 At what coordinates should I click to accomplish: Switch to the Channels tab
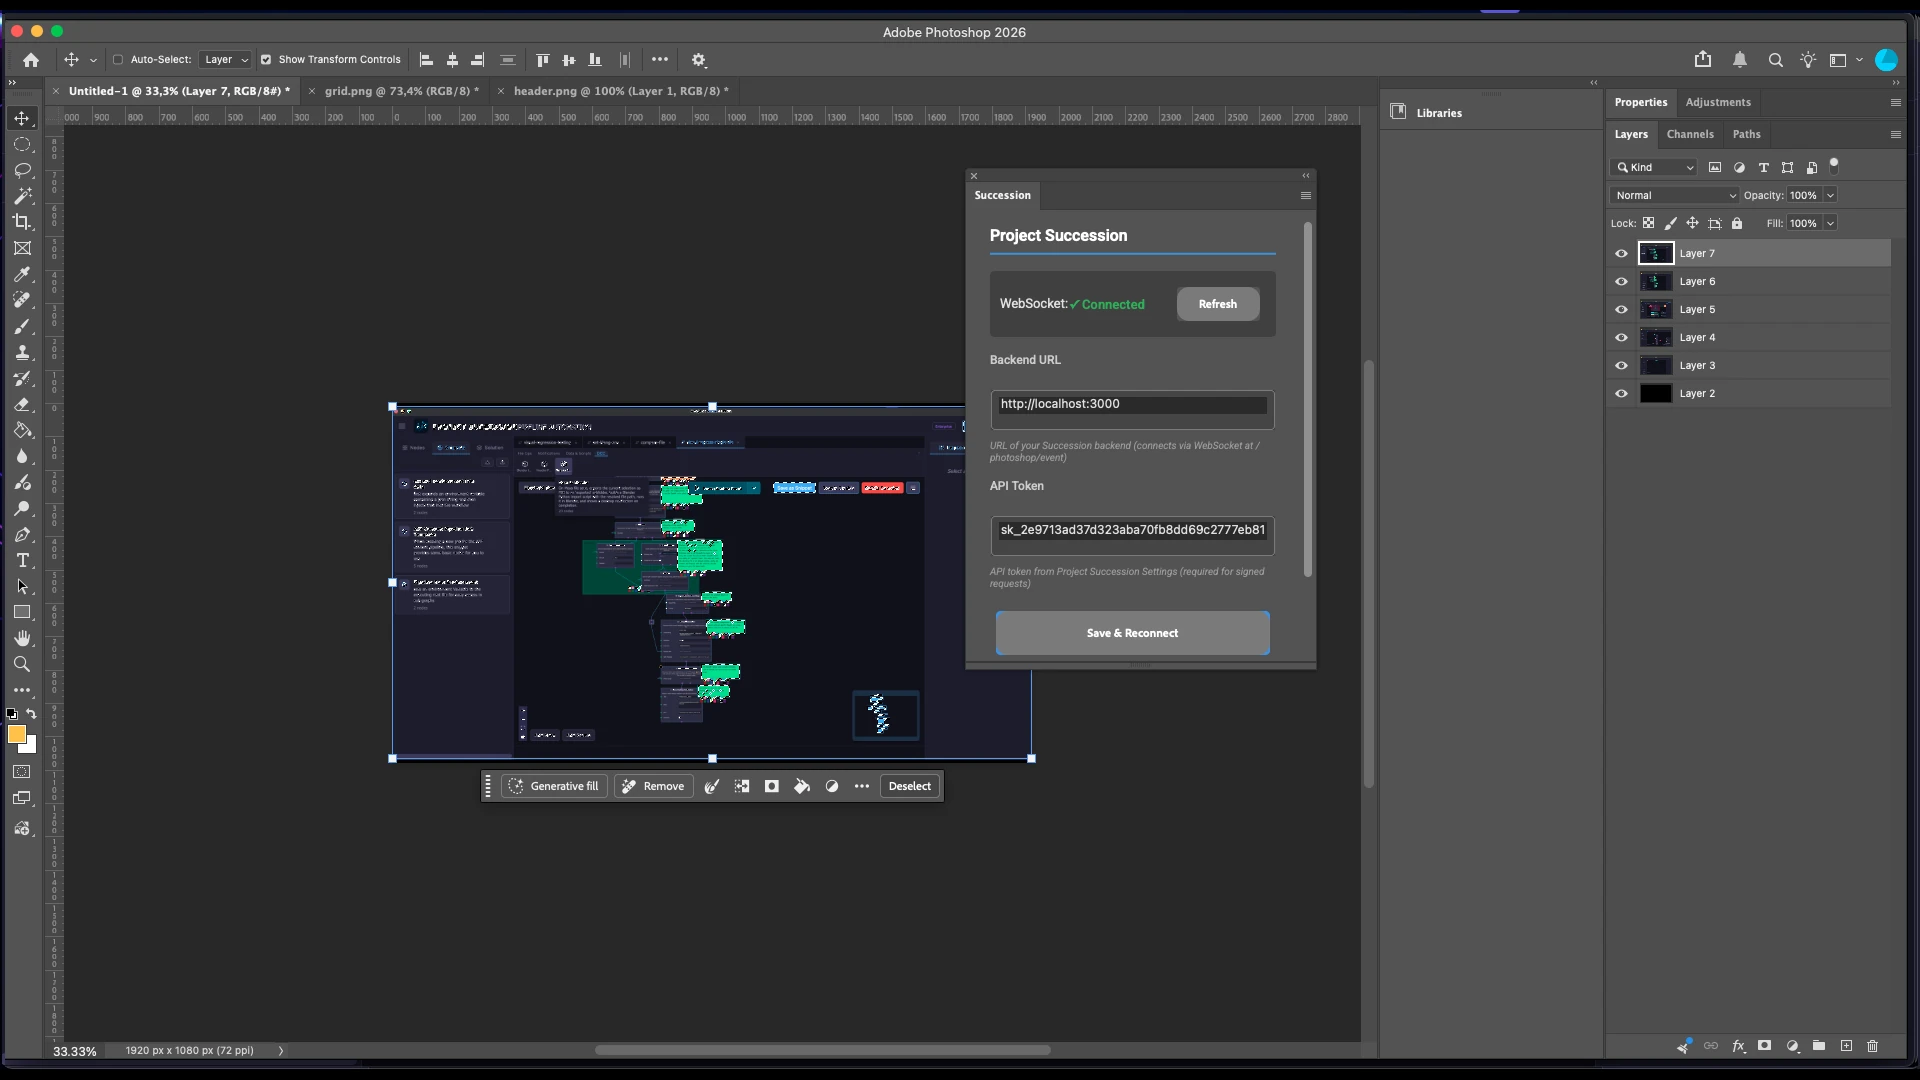pos(1690,134)
